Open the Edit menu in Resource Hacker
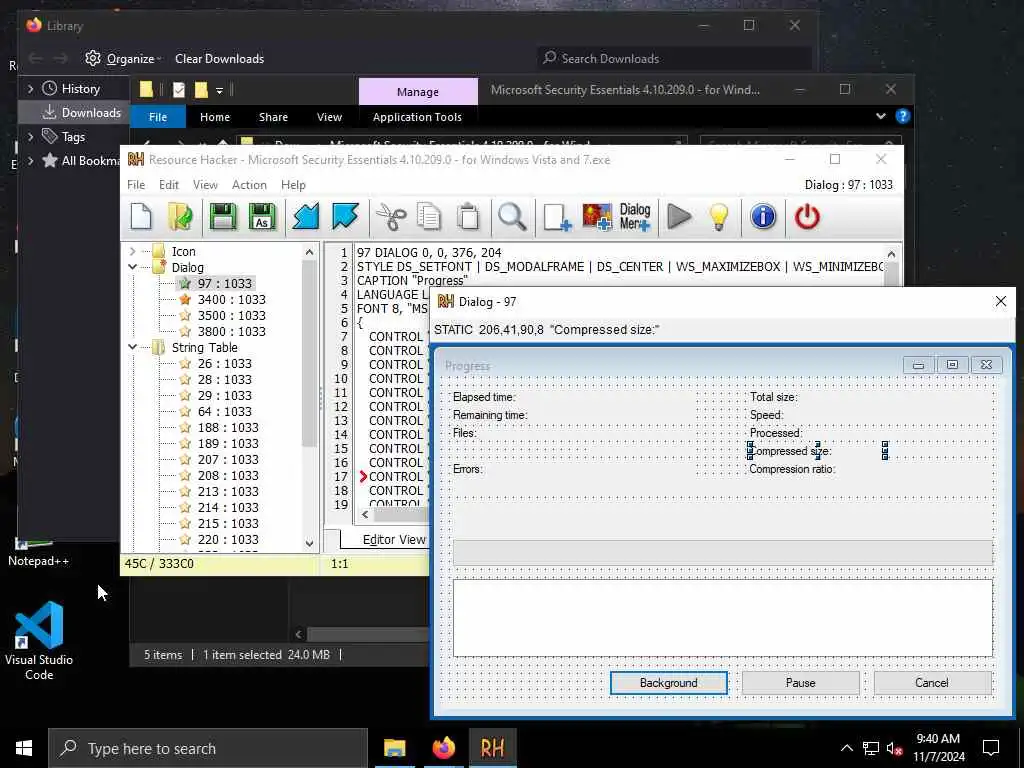Image resolution: width=1024 pixels, height=768 pixels. tap(168, 185)
